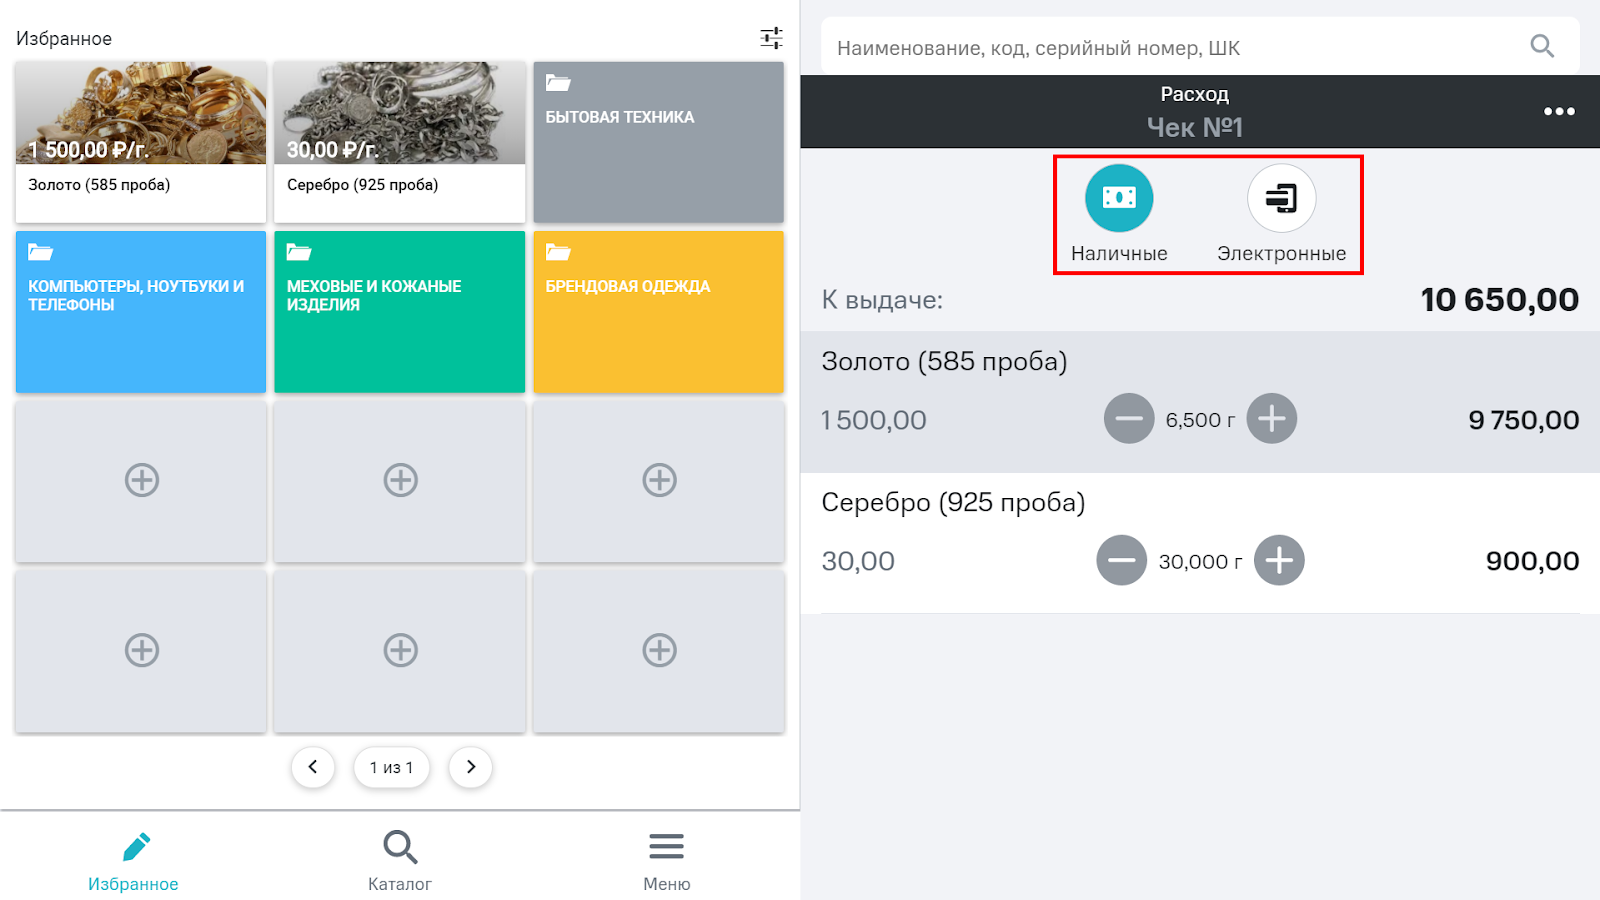Open МЕХОВЫЕ И КОЖАНЫЕ ИЗДЕЛИЯ folder
1600x900 pixels.
point(400,312)
